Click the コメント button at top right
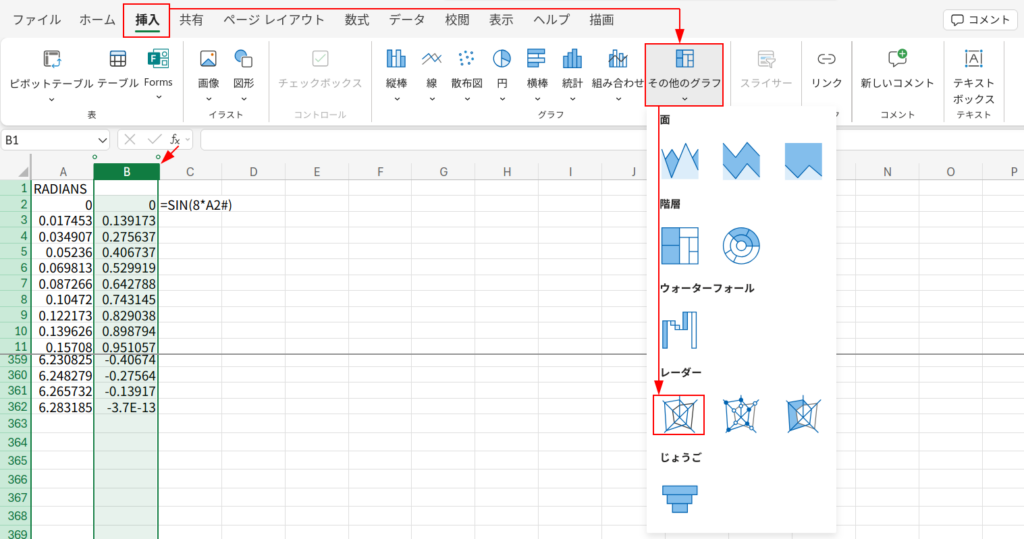Viewport: 1024px width, 539px height. pos(979,20)
